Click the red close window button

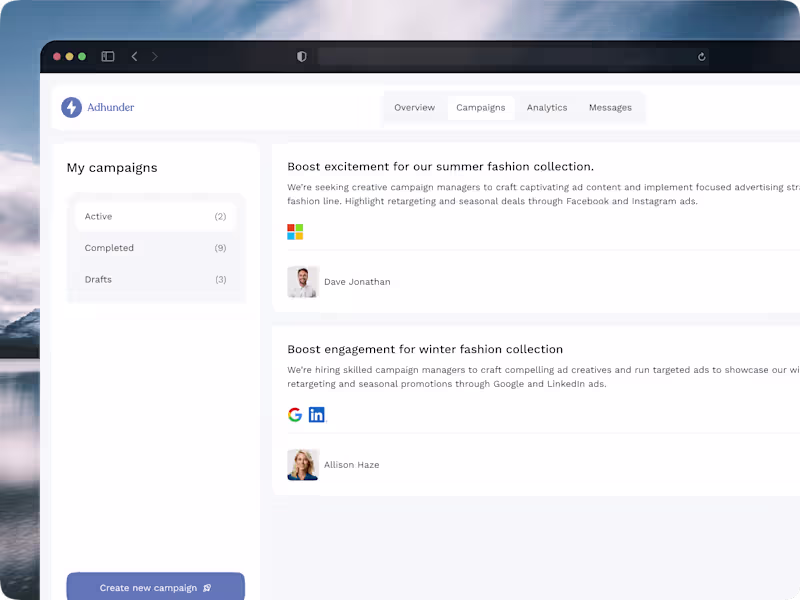(57, 56)
